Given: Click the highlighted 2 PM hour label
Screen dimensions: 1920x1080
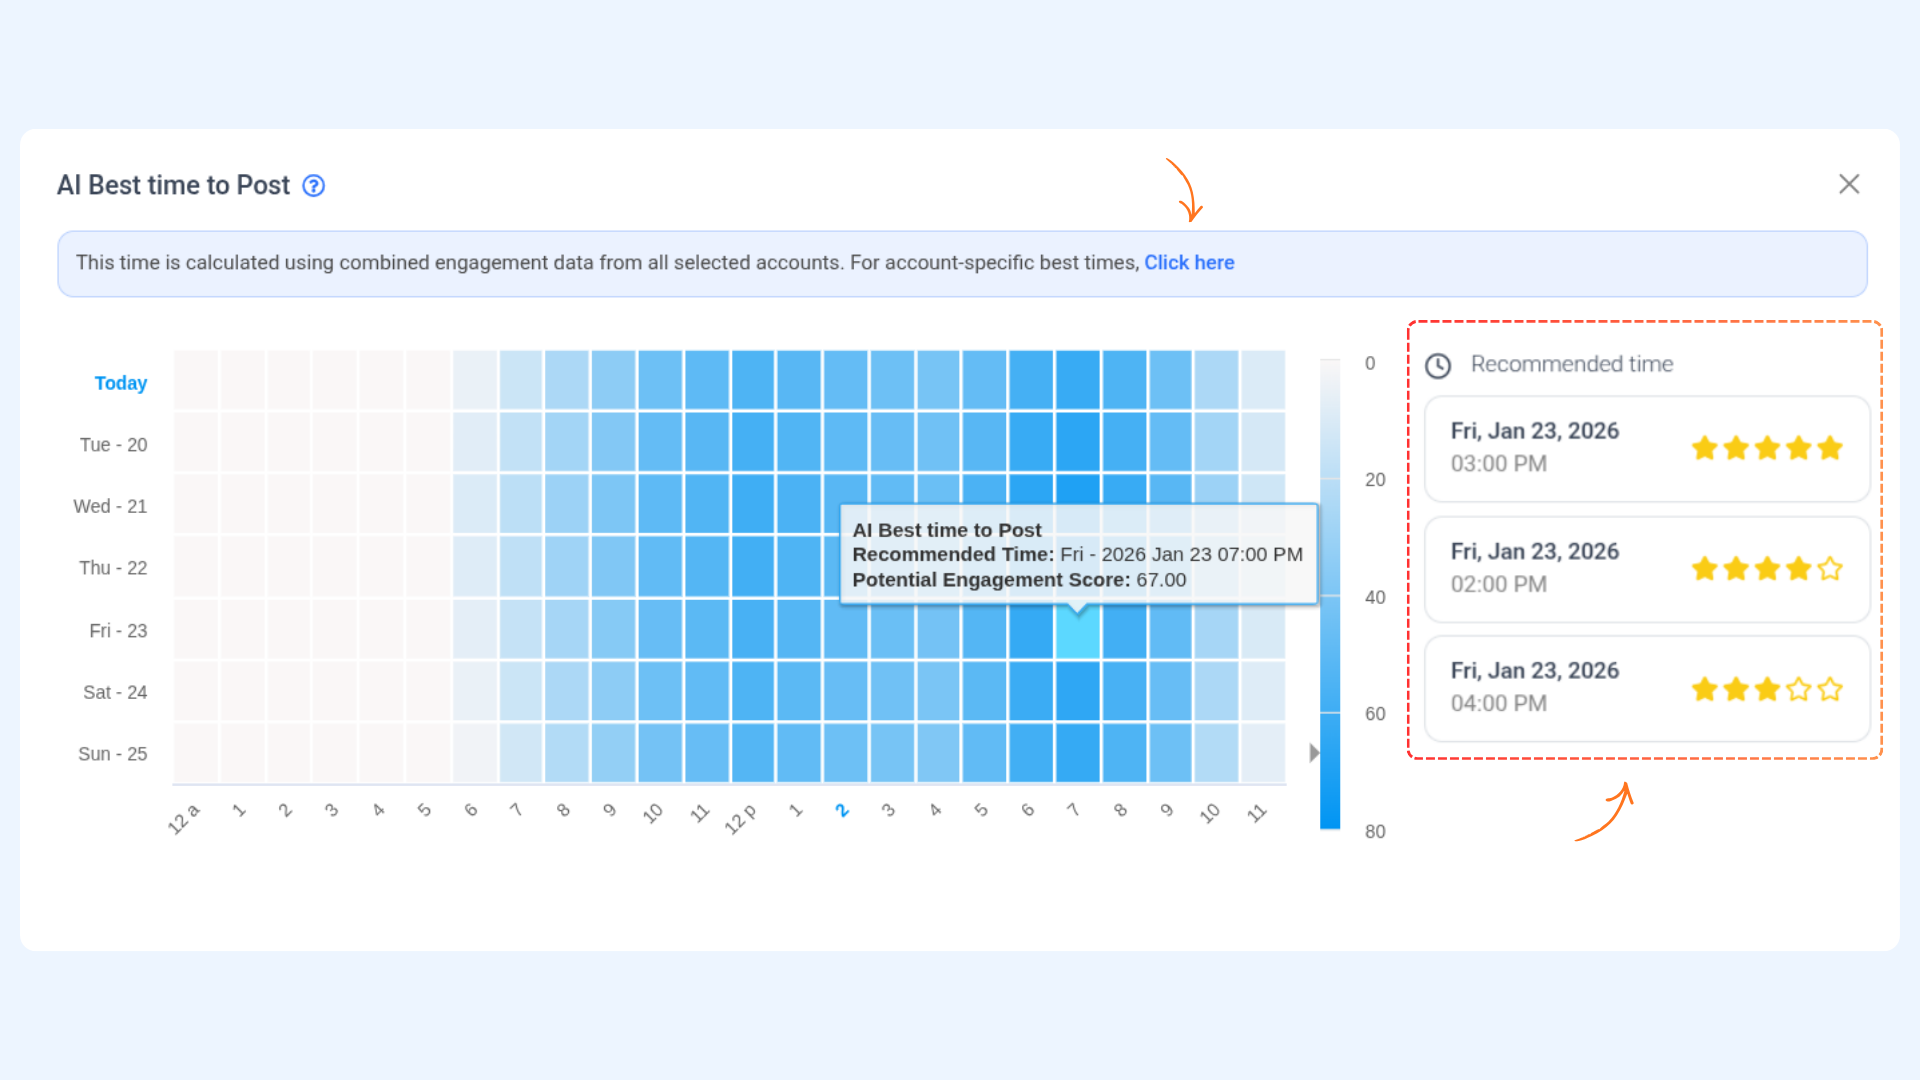Looking at the screenshot, I should click(x=842, y=811).
